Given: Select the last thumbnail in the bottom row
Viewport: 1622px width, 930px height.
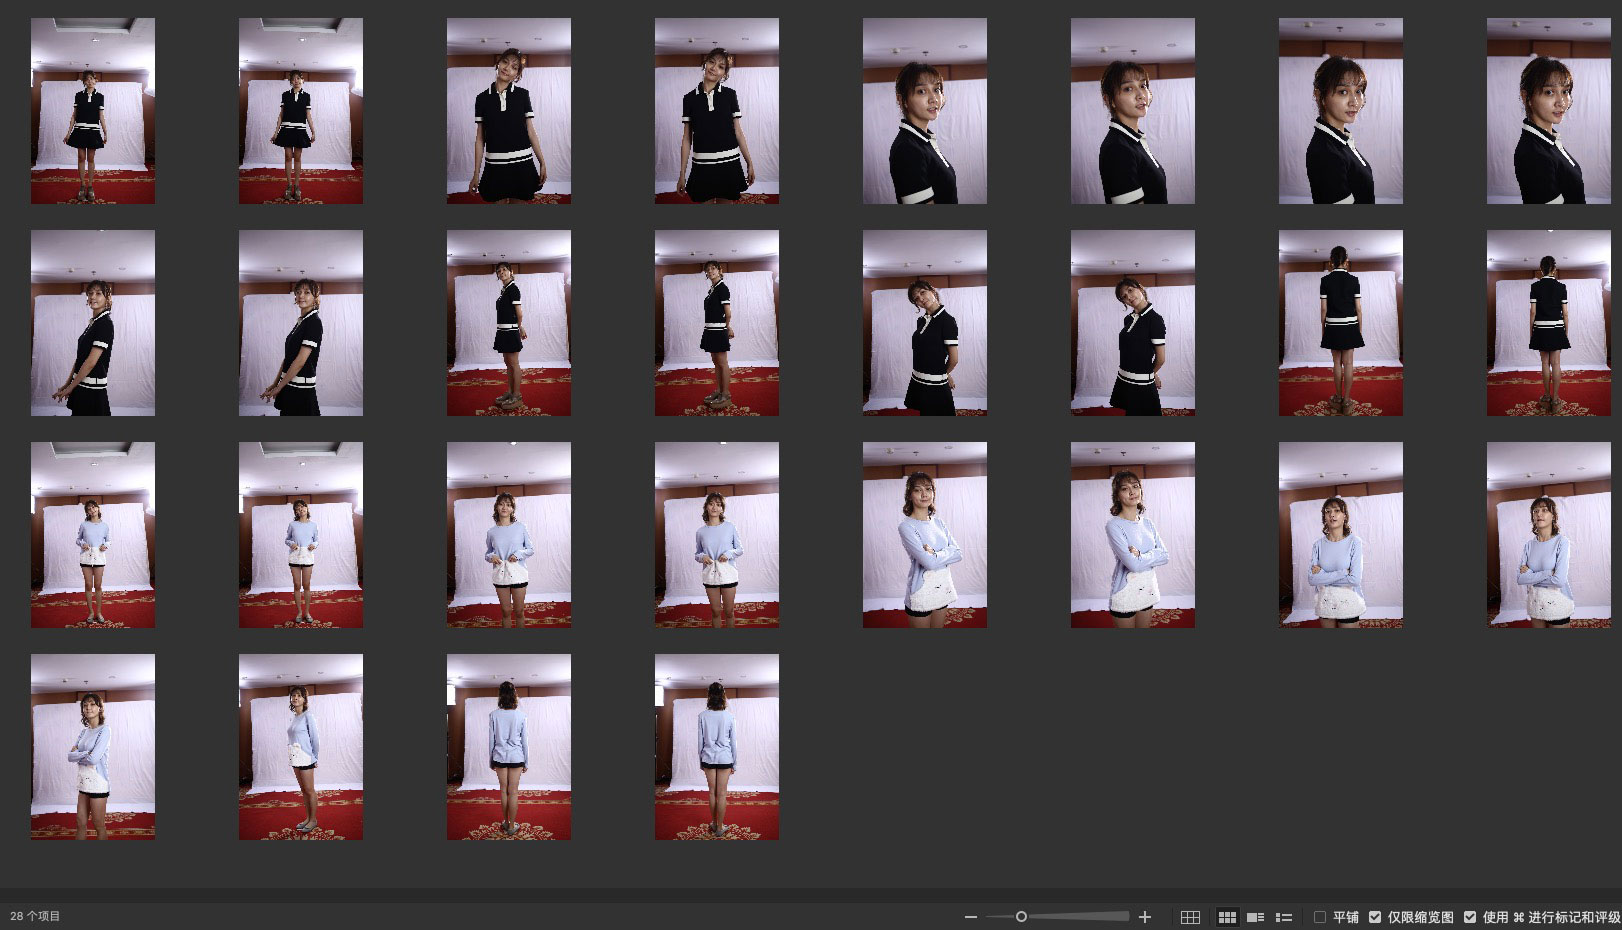Looking at the screenshot, I should tap(717, 747).
